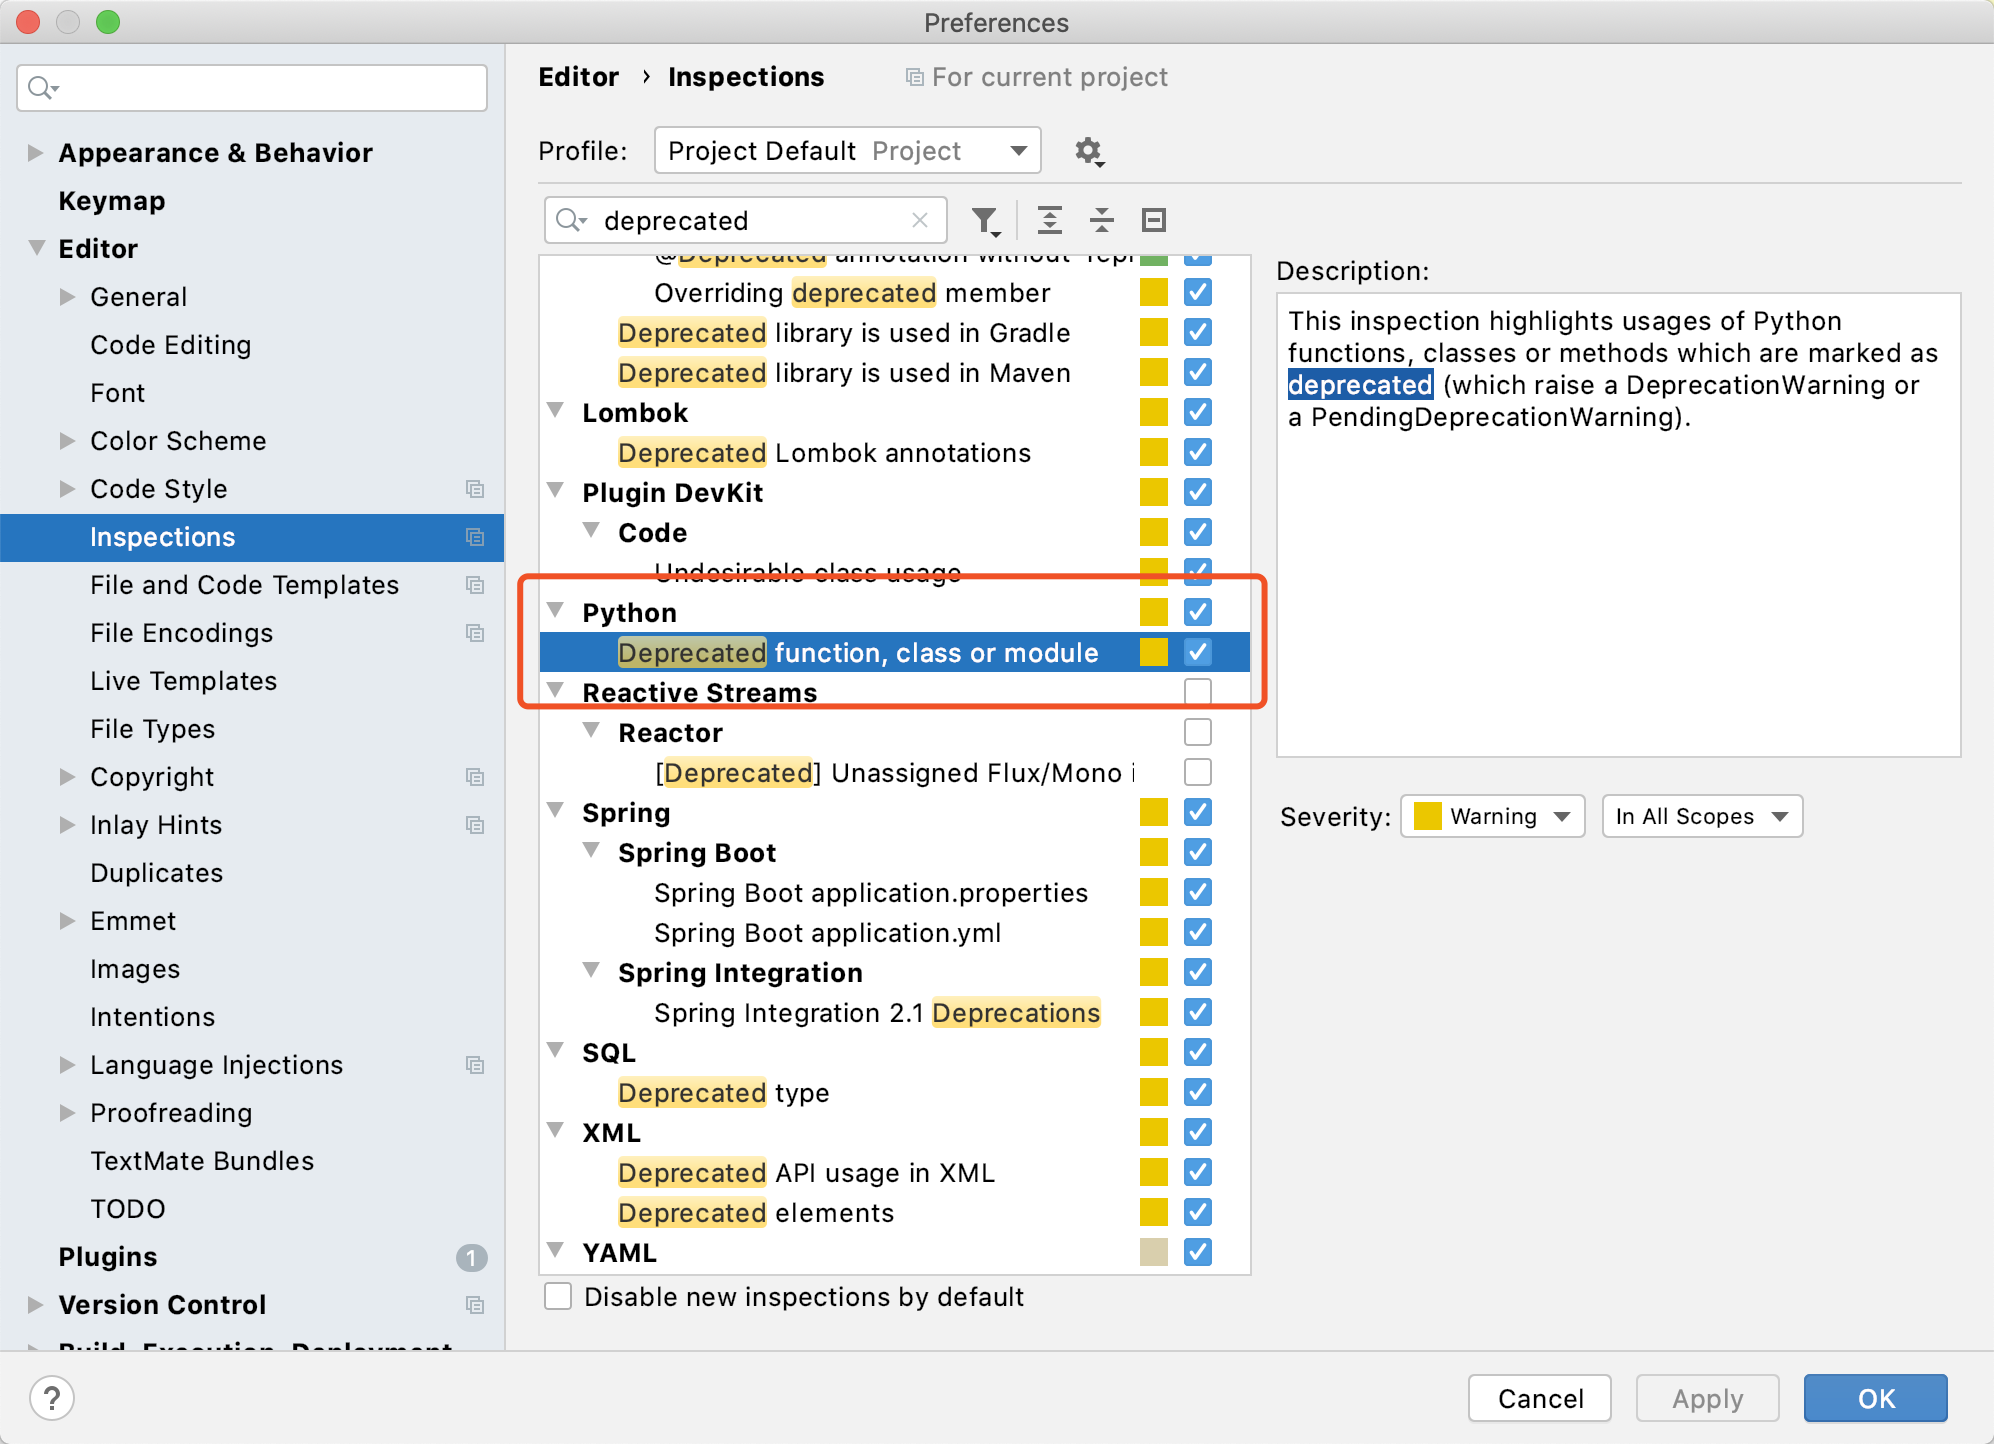Open the Keymap settings page
The width and height of the screenshot is (1994, 1444).
coord(112,201)
